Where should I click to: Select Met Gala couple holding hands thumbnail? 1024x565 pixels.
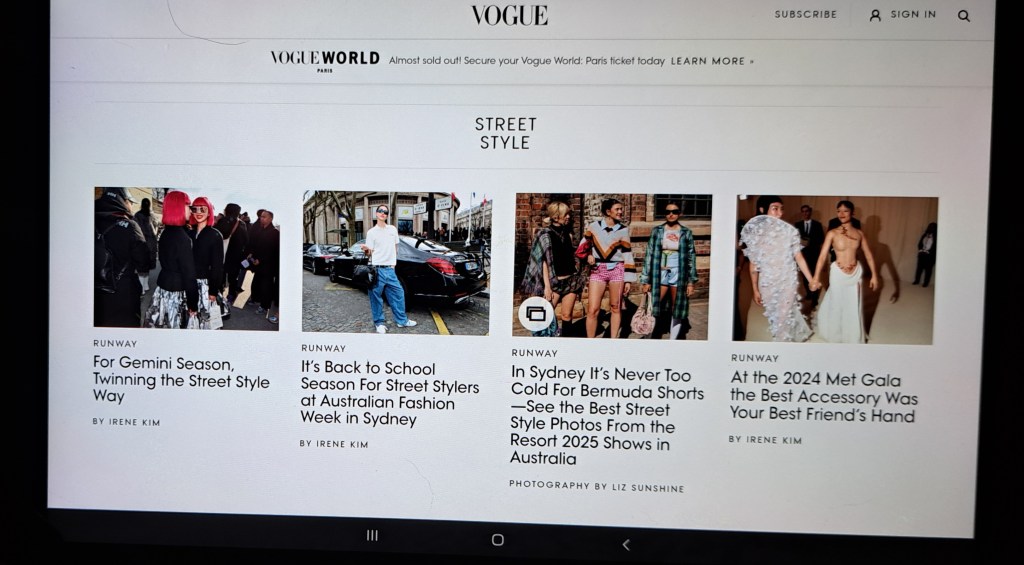(x=835, y=269)
